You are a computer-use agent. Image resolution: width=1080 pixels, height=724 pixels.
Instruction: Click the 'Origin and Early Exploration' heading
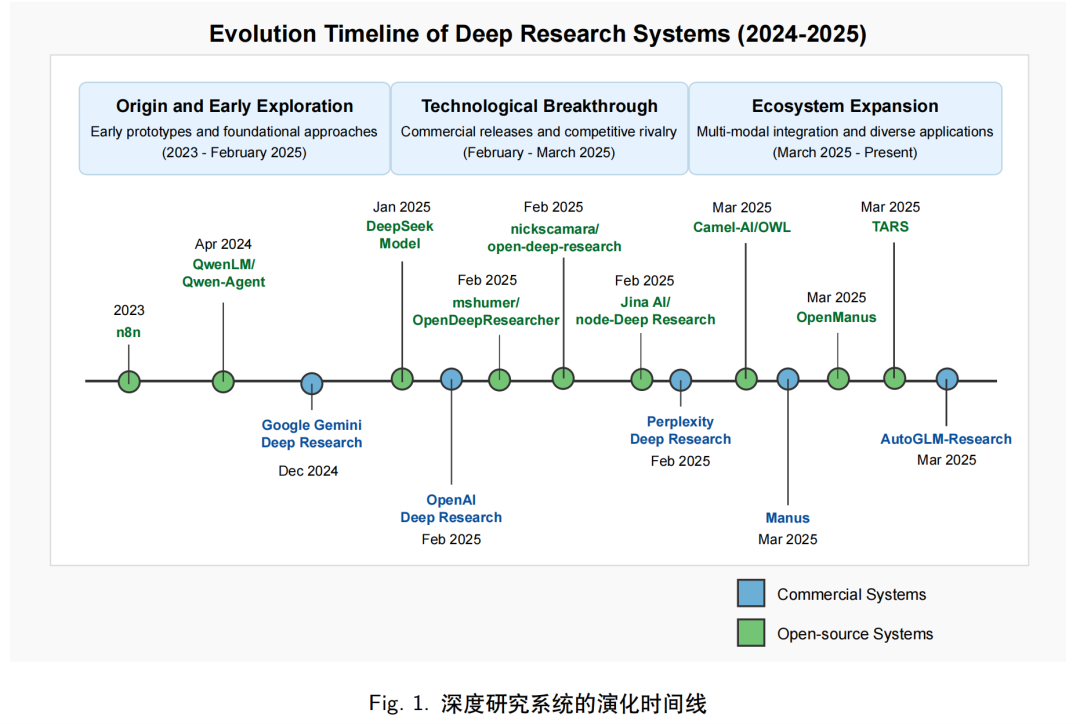tap(234, 106)
